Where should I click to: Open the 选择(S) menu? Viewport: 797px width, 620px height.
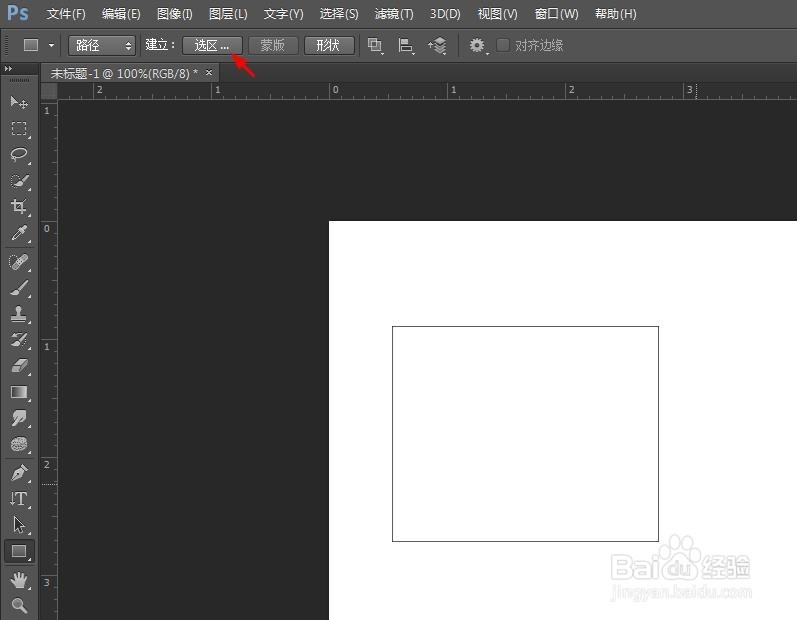(x=339, y=14)
